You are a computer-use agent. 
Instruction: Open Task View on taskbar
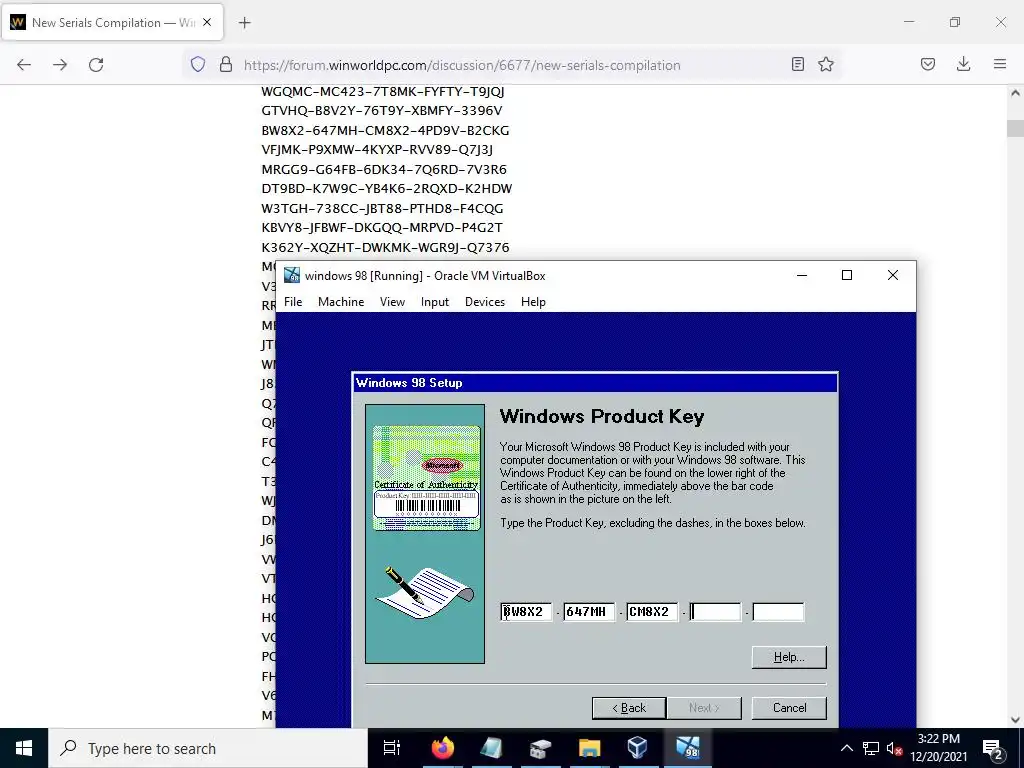click(x=392, y=748)
